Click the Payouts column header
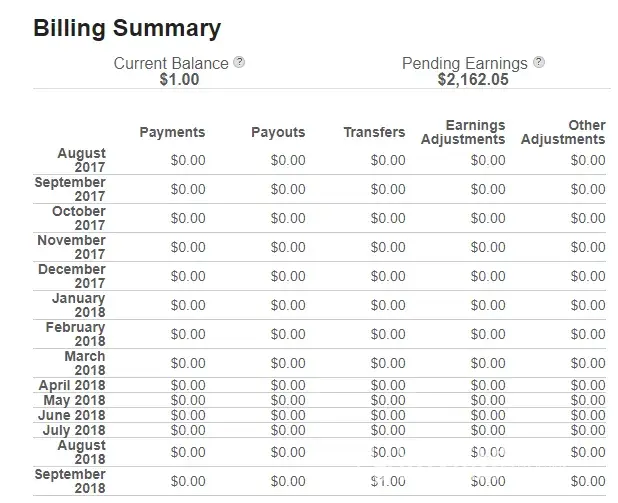This screenshot has height=503, width=618. (278, 132)
